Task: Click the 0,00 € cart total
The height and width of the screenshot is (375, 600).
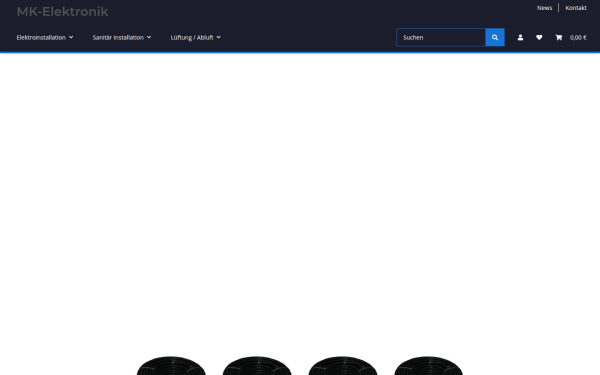Action: pos(578,38)
